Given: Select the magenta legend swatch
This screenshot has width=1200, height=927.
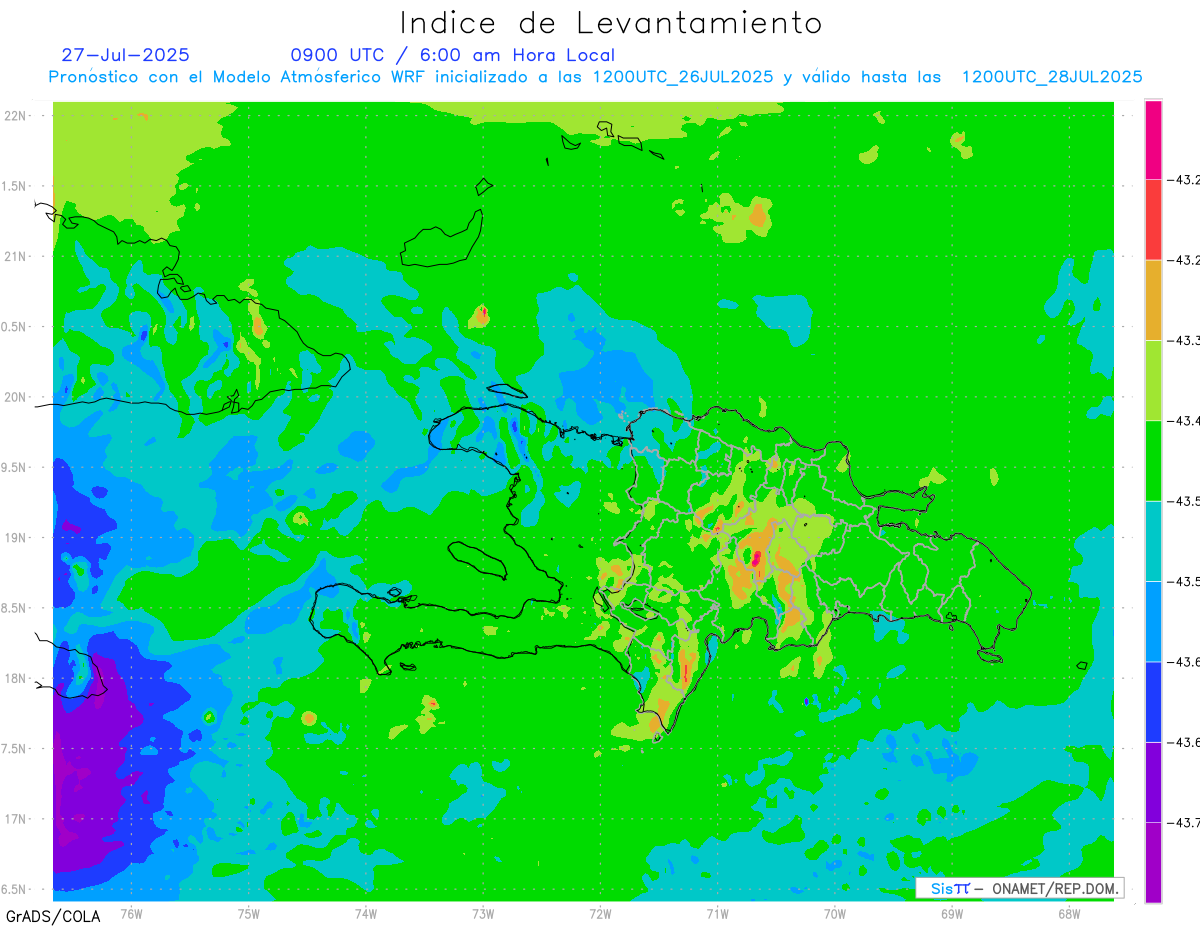Looking at the screenshot, I should pos(1153,140).
